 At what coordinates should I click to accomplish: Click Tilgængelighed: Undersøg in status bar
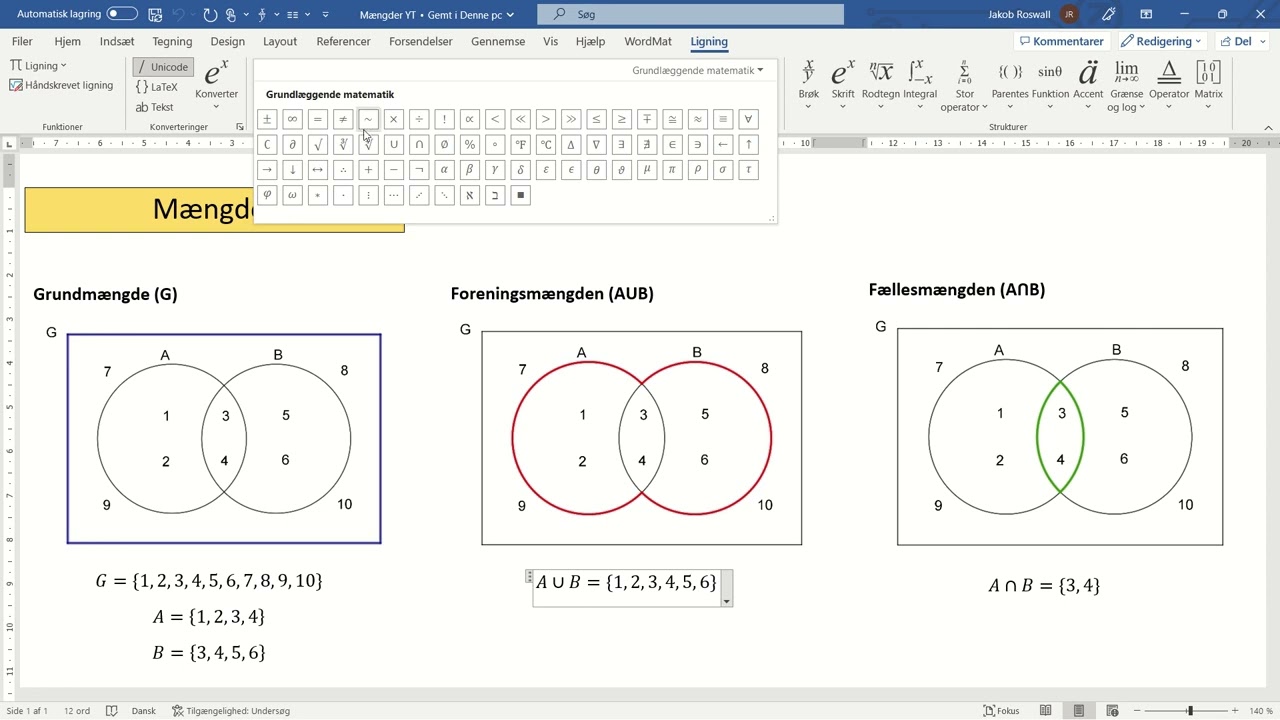click(231, 711)
